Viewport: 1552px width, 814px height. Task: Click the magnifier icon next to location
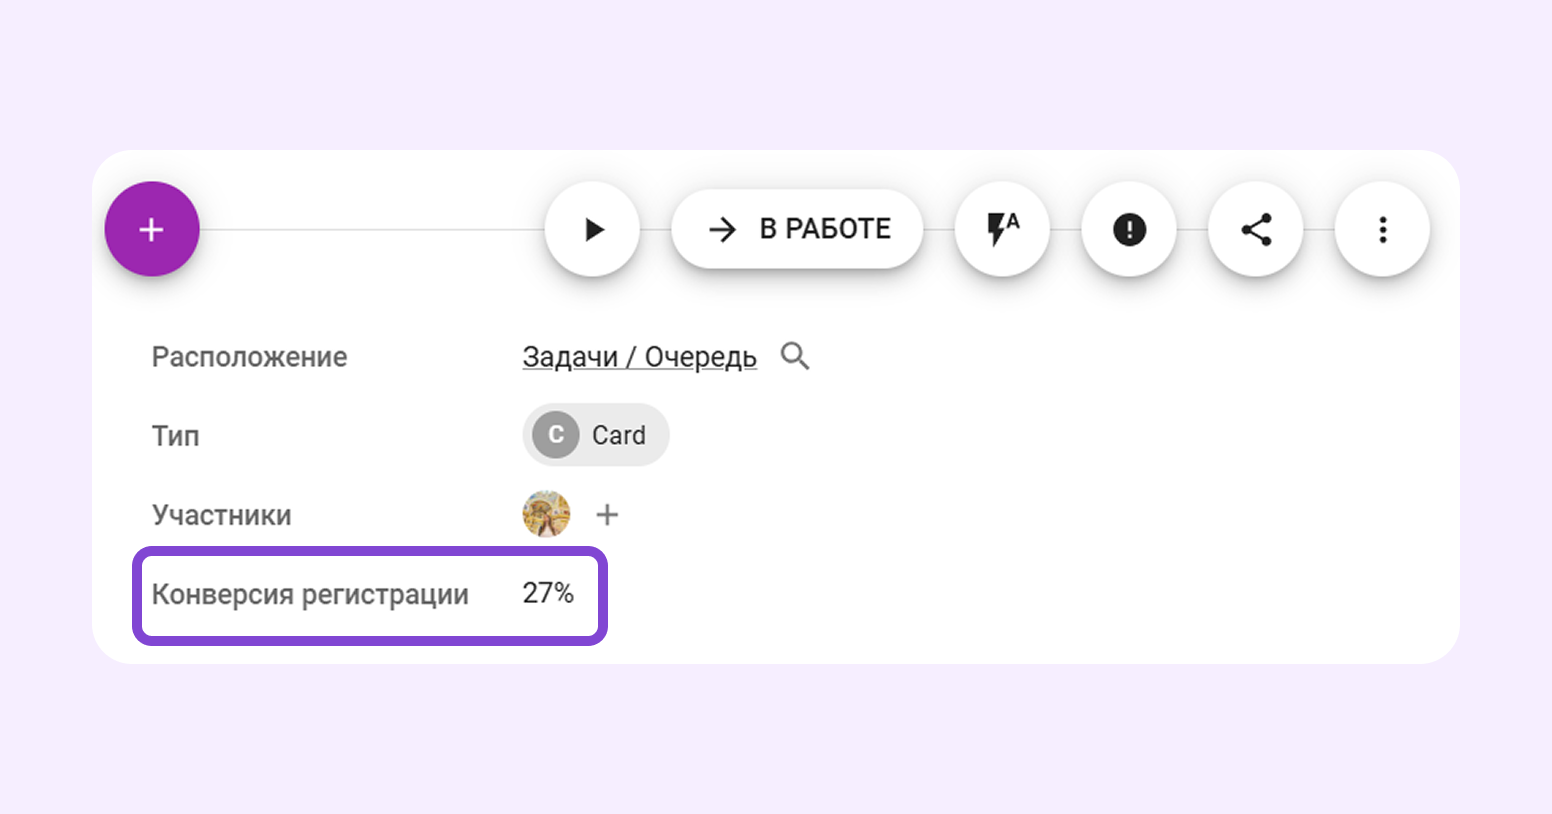795,356
